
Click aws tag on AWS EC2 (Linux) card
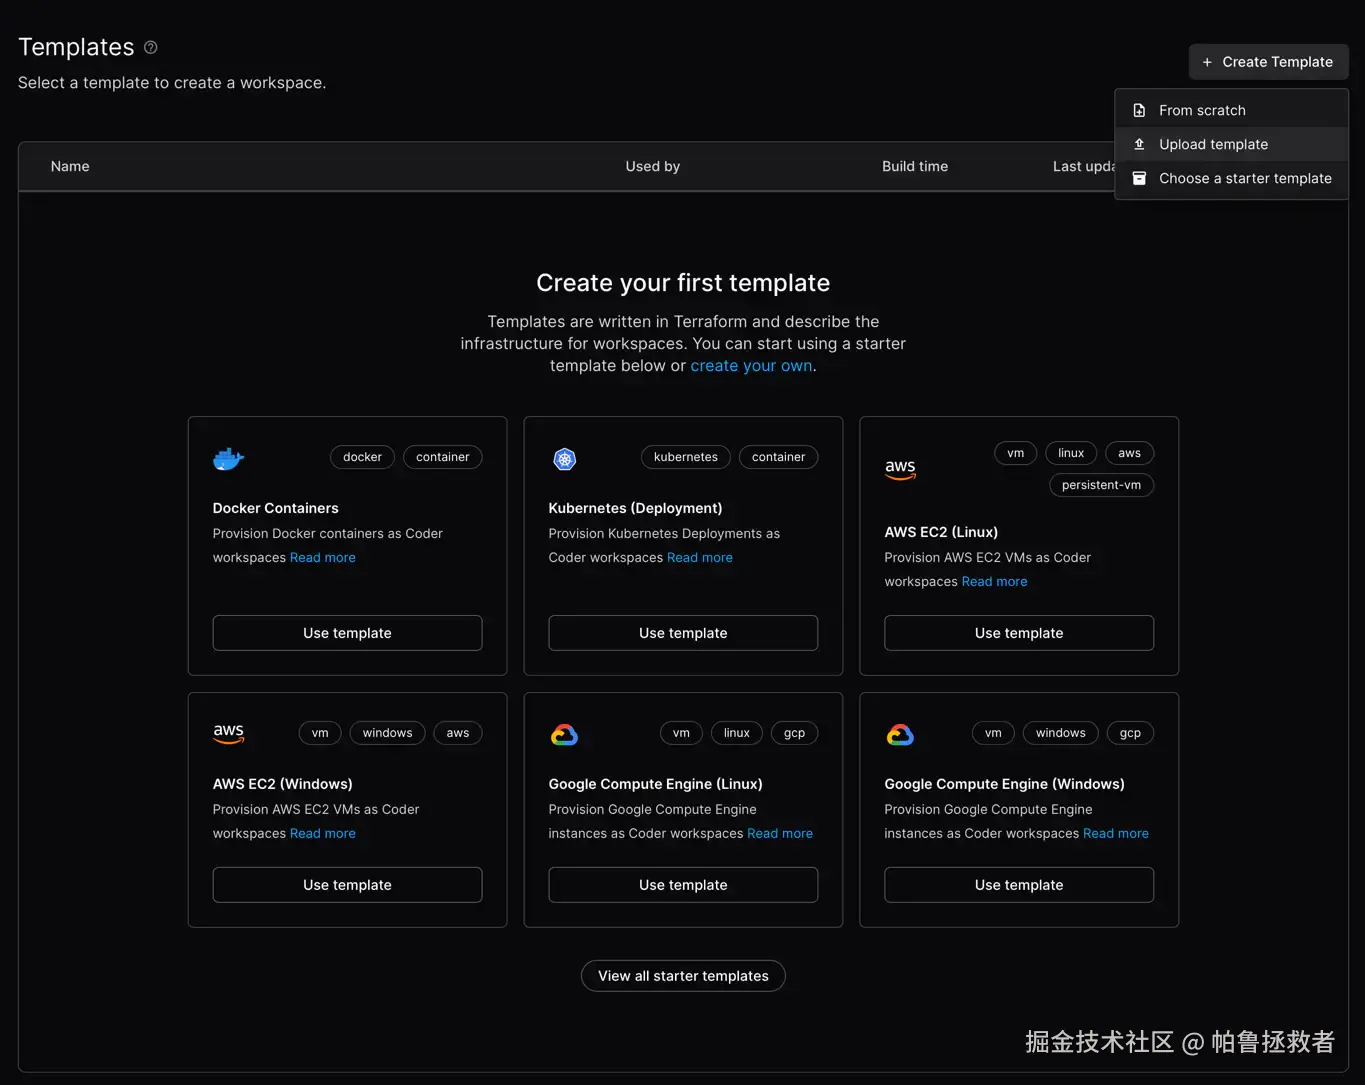[x=1130, y=453]
